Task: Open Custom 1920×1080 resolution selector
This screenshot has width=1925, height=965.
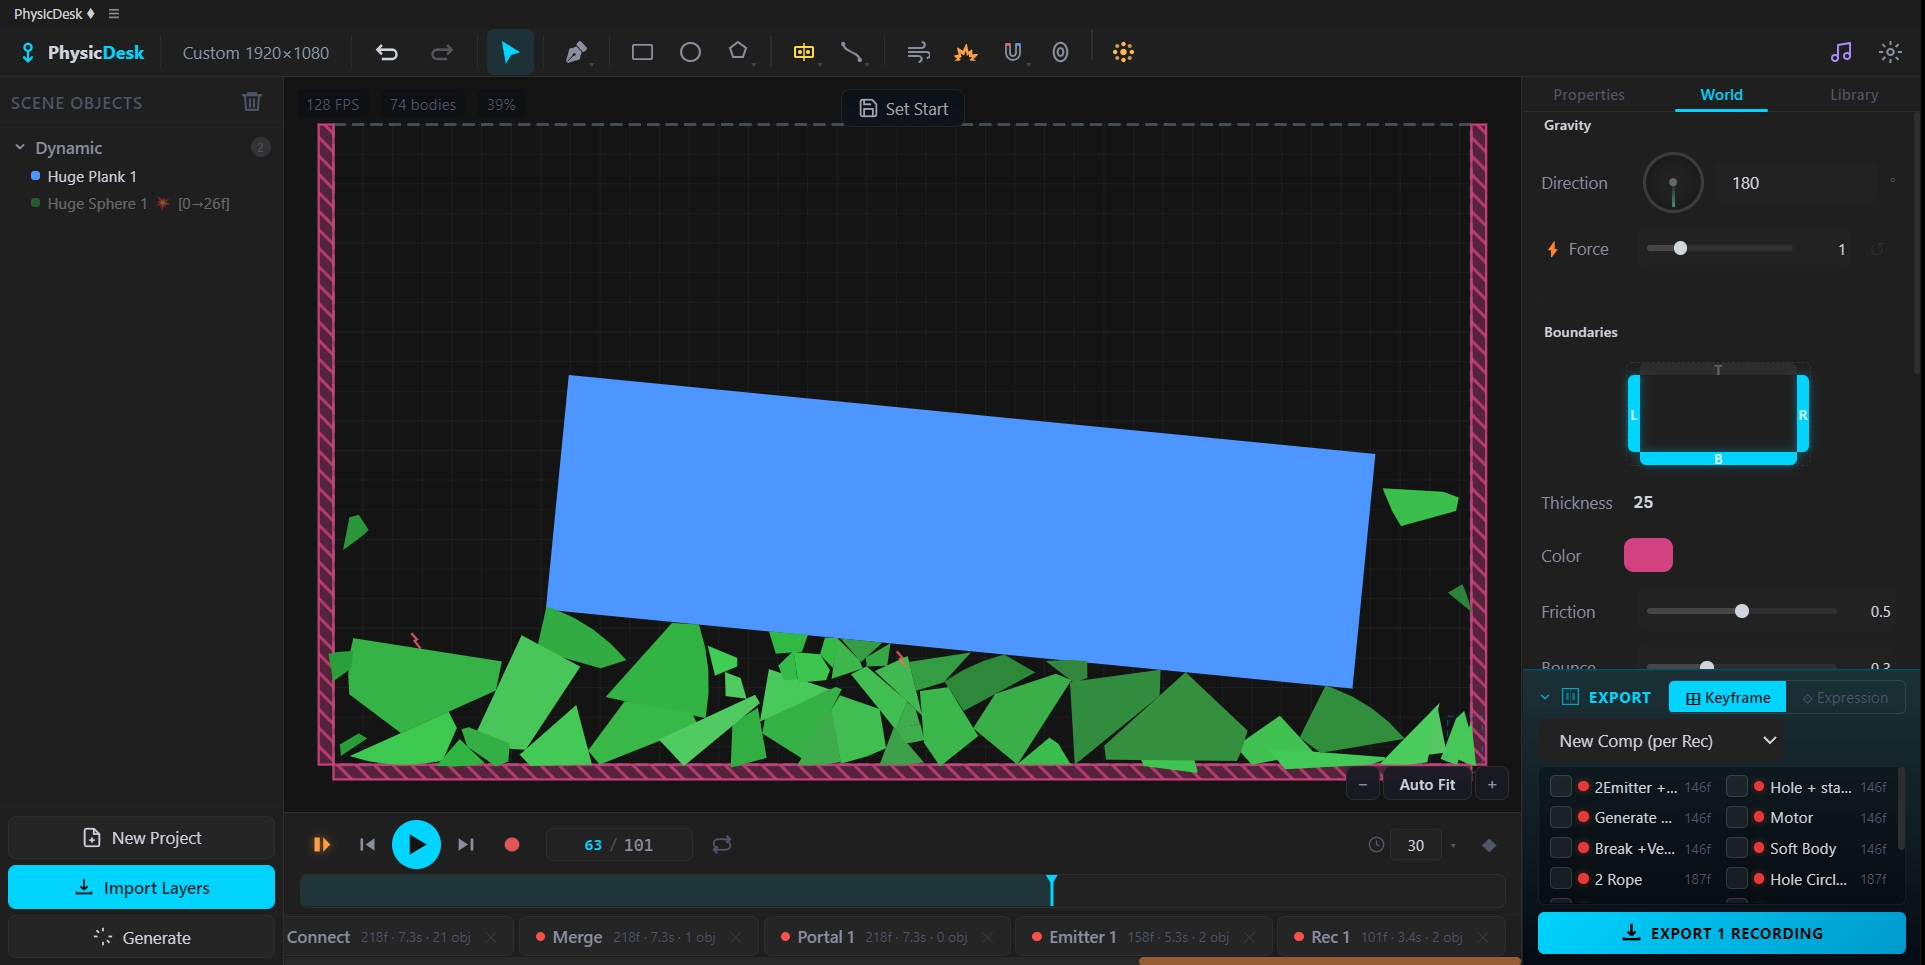Action: [x=256, y=52]
